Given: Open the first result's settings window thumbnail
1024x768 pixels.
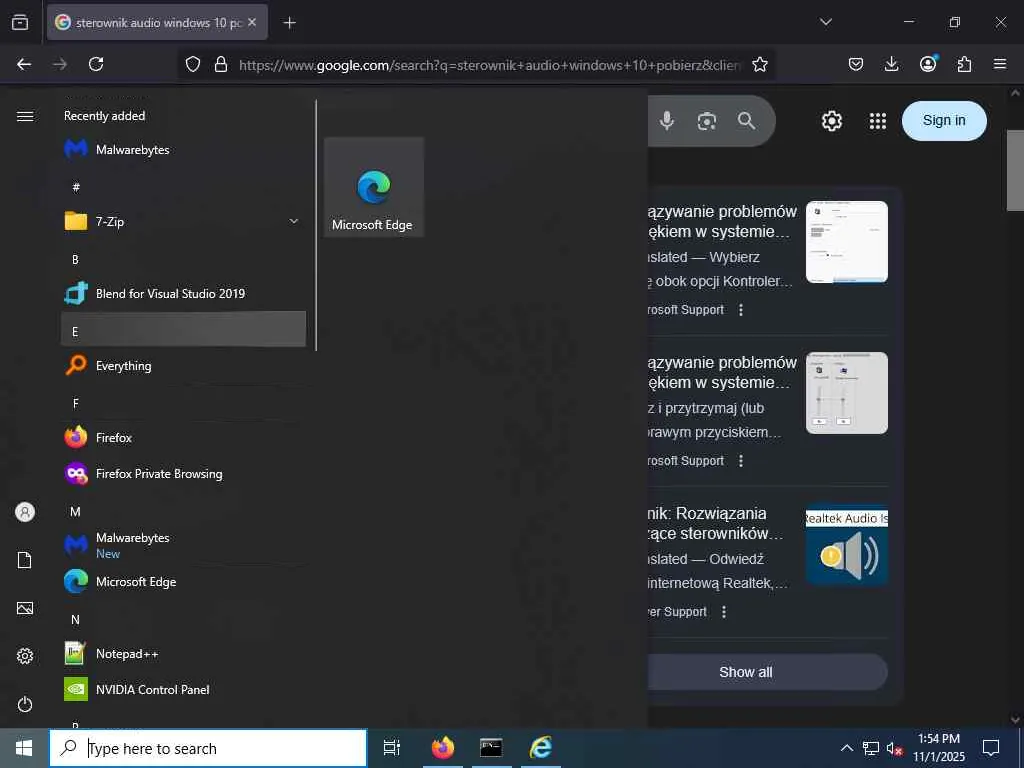Looking at the screenshot, I should point(846,242).
